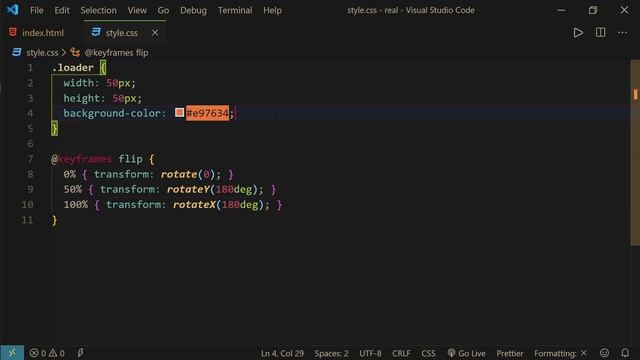The height and width of the screenshot is (360, 640).
Task: Open the color picker swatch for #e97634
Action: click(x=179, y=112)
